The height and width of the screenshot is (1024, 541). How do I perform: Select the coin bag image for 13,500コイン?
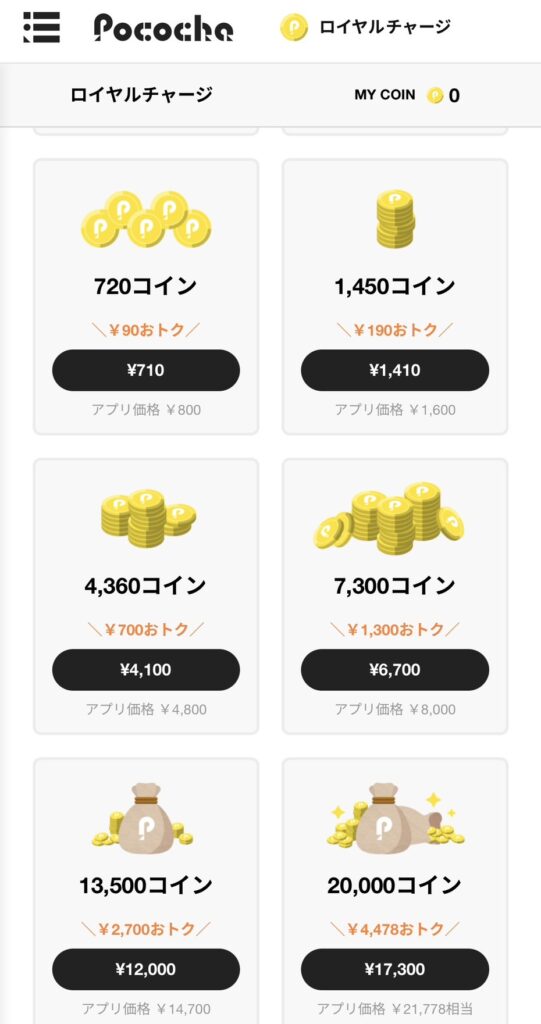[143, 818]
